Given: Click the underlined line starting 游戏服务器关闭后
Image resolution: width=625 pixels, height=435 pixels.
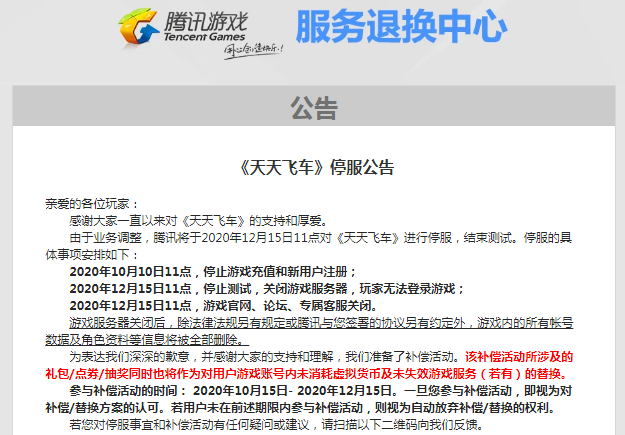Looking at the screenshot, I should pos(321,323).
